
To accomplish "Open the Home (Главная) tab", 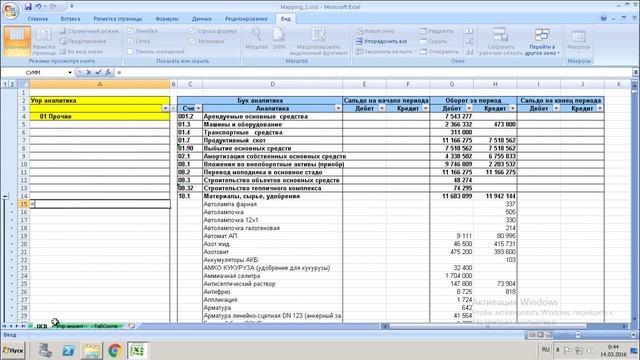I will coord(38,19).
